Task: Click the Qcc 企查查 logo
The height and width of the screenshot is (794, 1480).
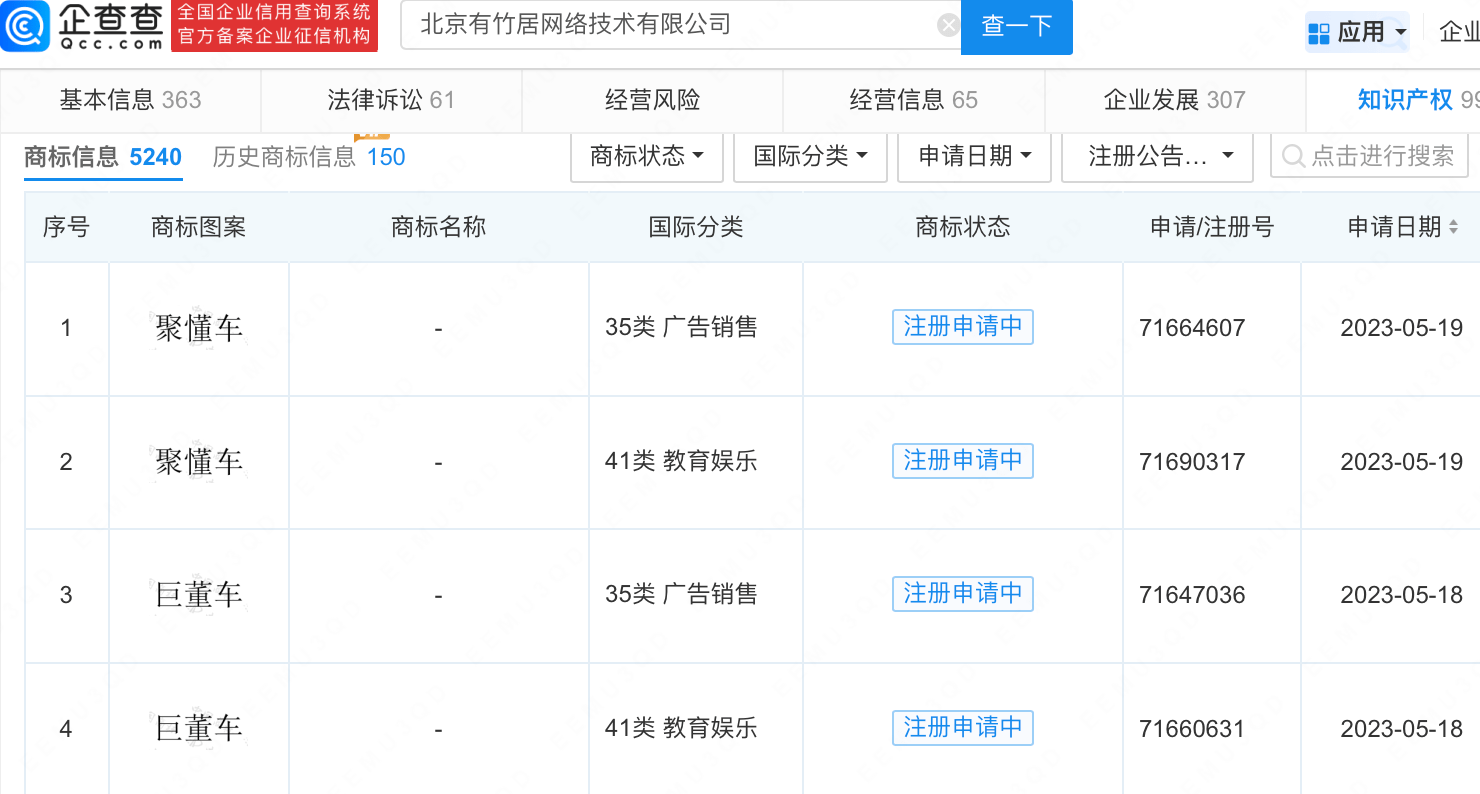Action: (x=84, y=26)
